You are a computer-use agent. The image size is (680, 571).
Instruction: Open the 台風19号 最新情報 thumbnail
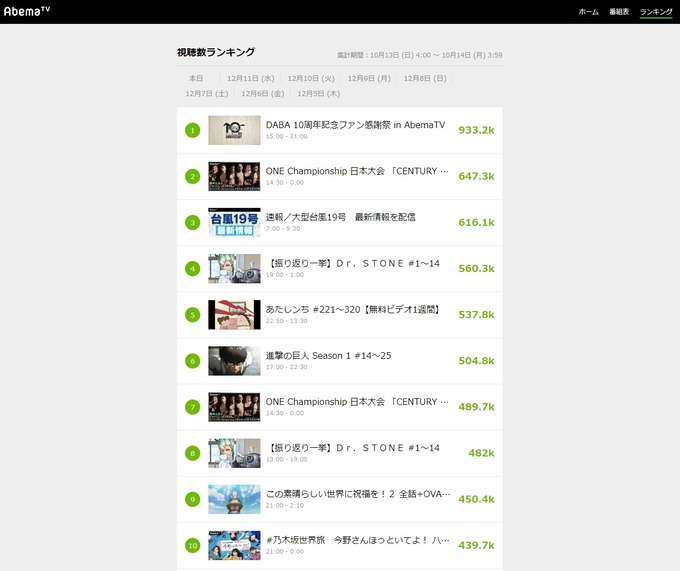234,222
